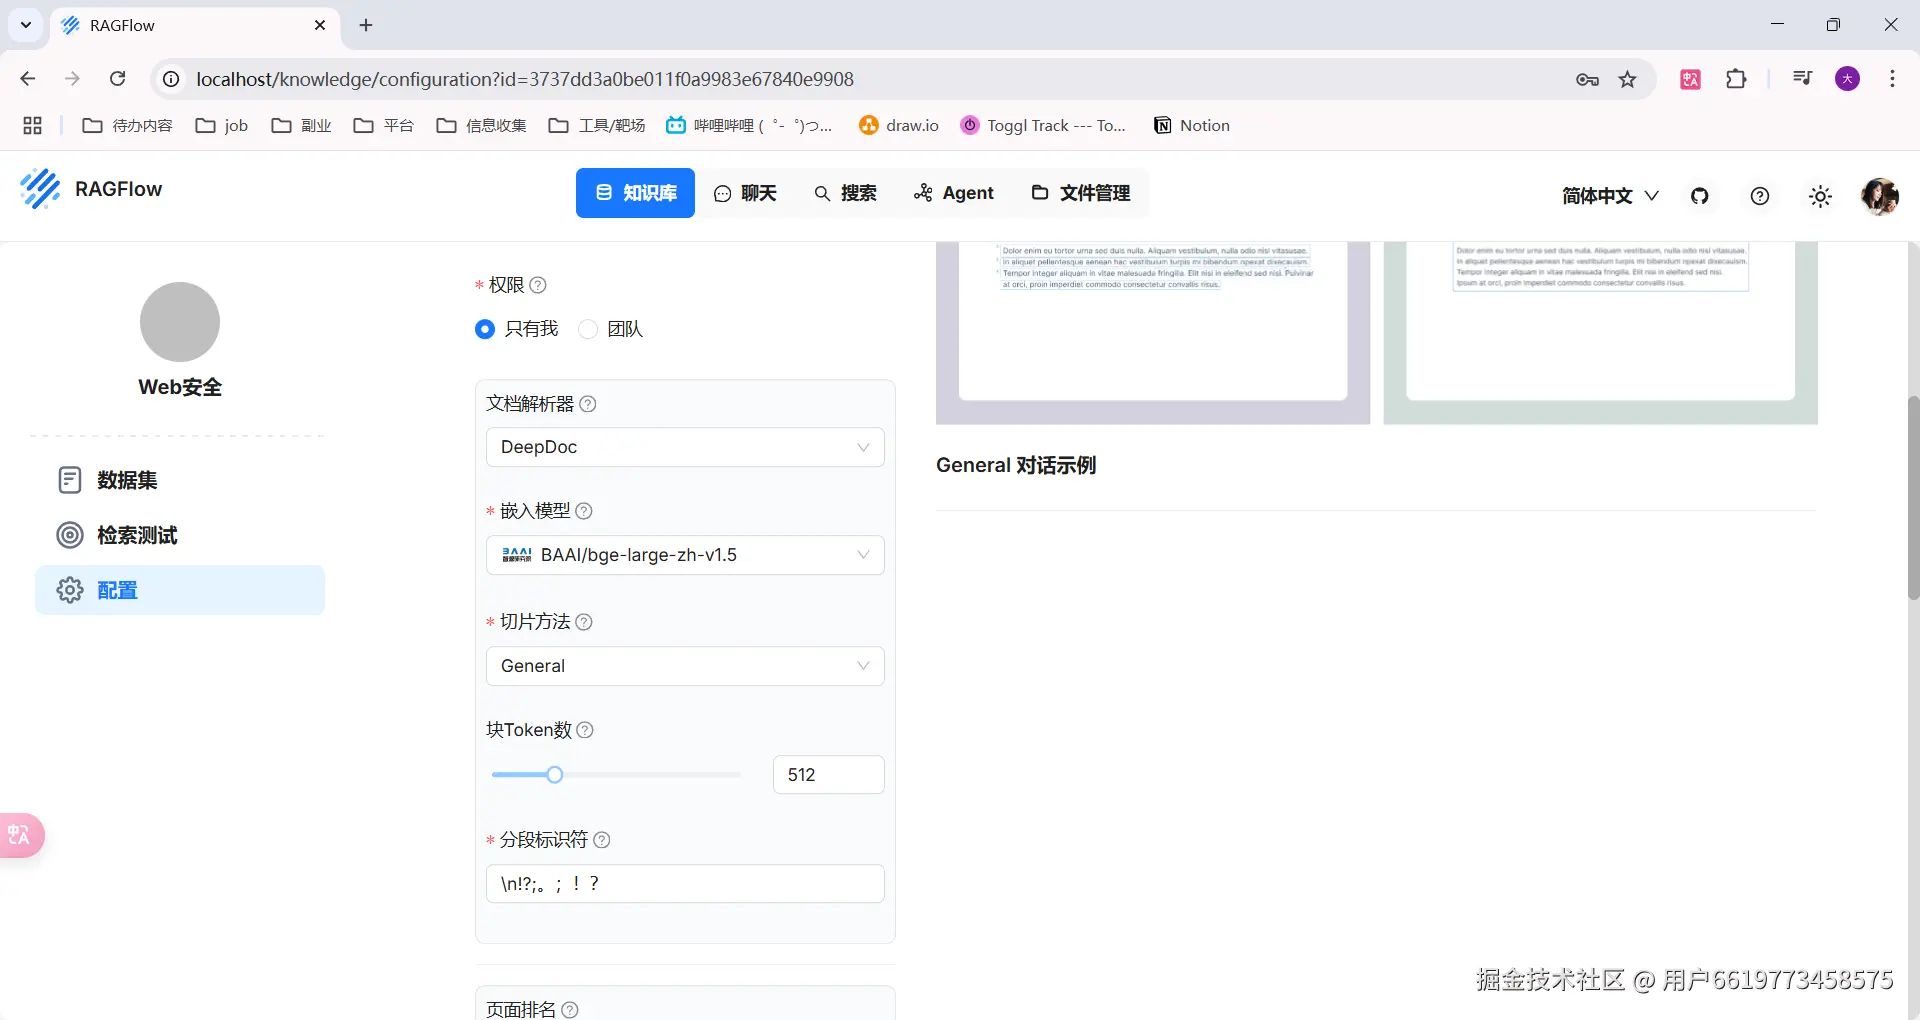
Task: Click the browser forward arrow
Action: [x=72, y=79]
